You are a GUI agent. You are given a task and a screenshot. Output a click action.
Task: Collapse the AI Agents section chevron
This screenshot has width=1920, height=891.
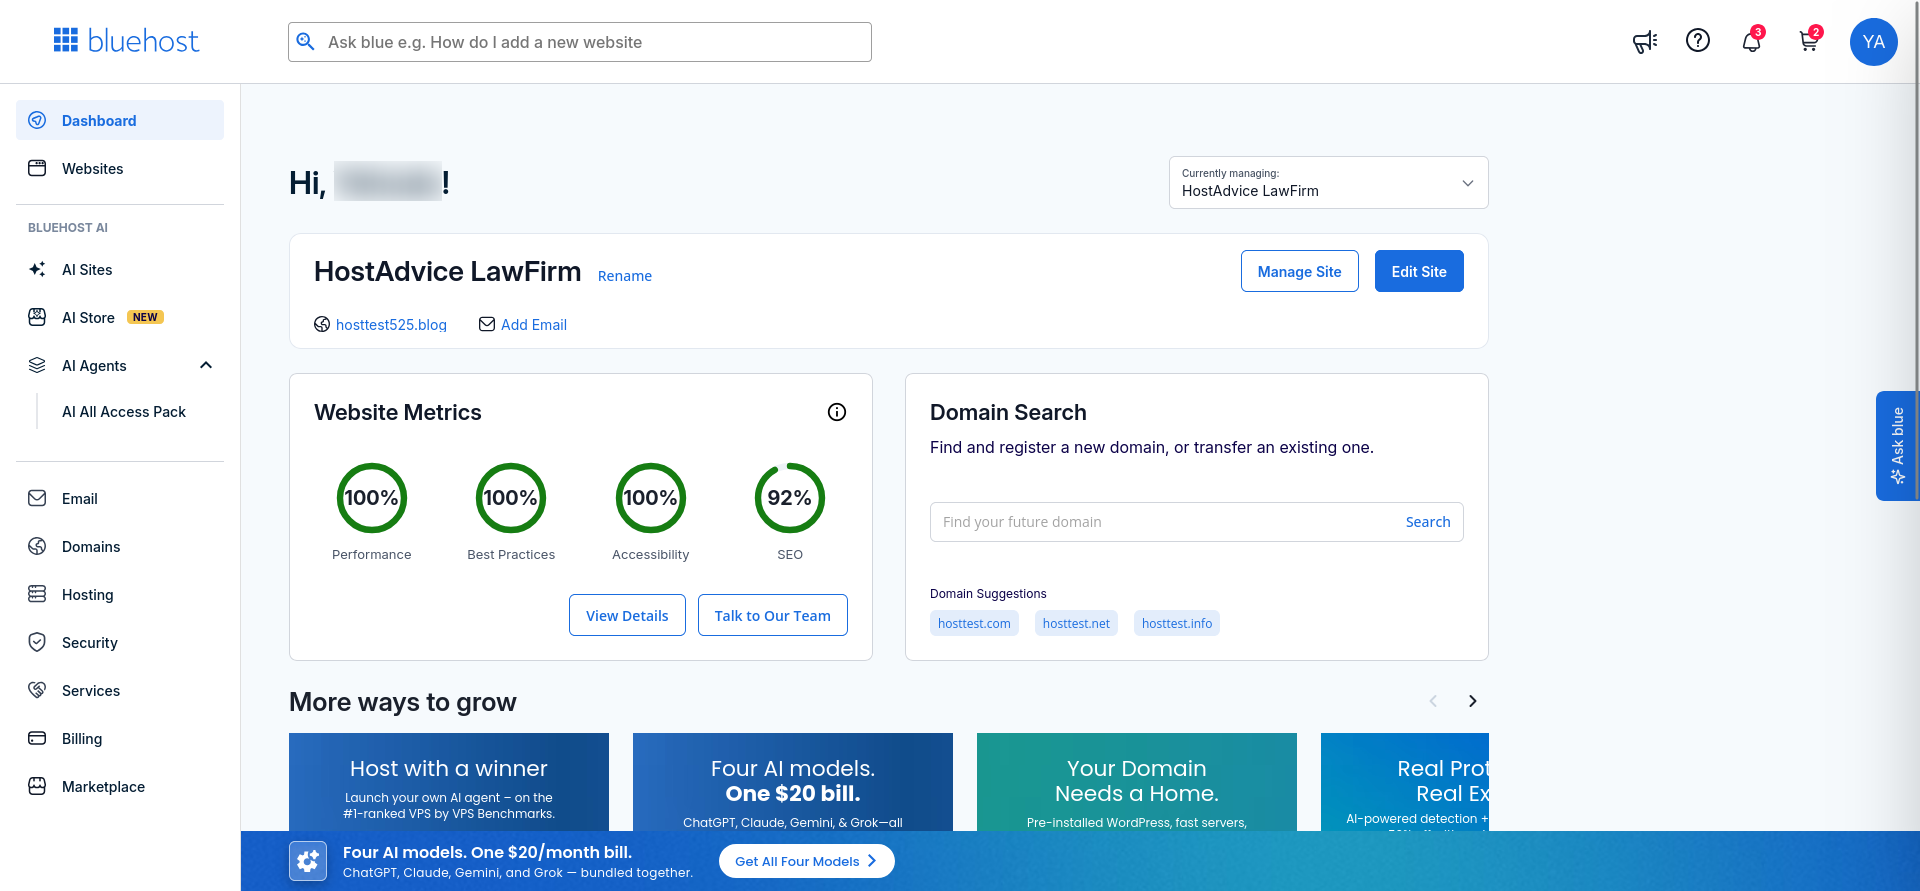click(206, 365)
